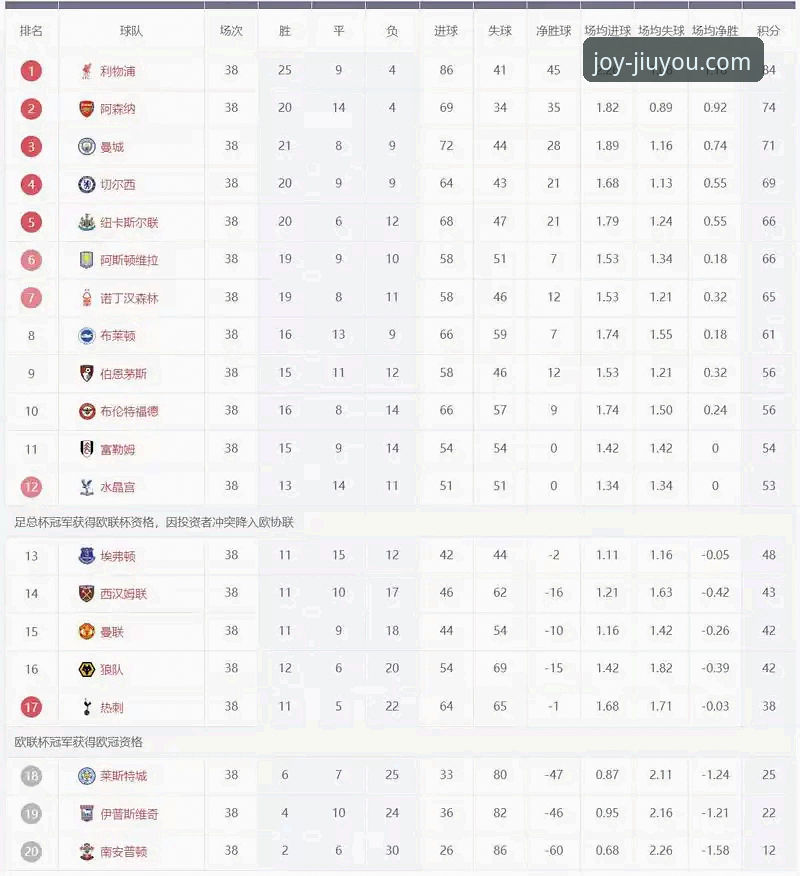
Task: Click the Tottenham (热刺) cockerel crest
Action: click(87, 707)
